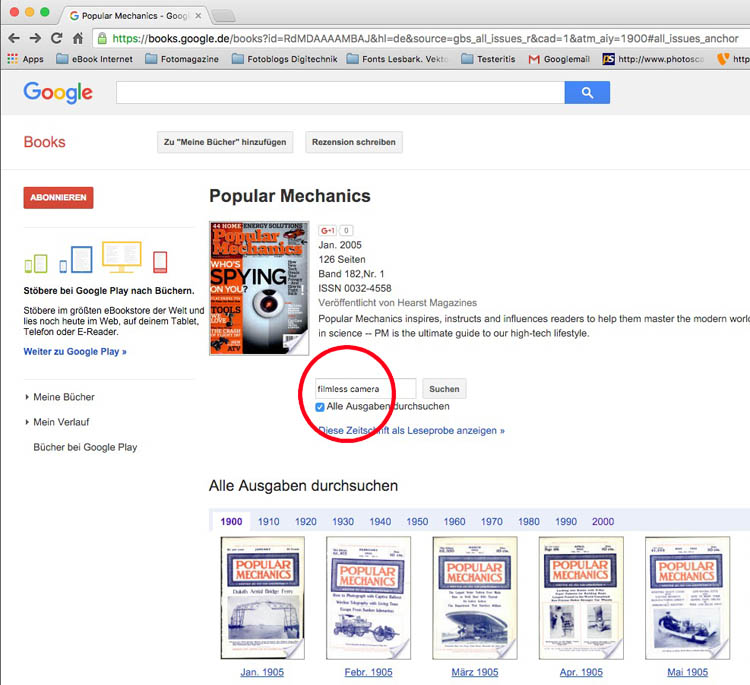This screenshot has width=750, height=685.
Task: Open the Weiter zu Google Play link
Action: [75, 352]
